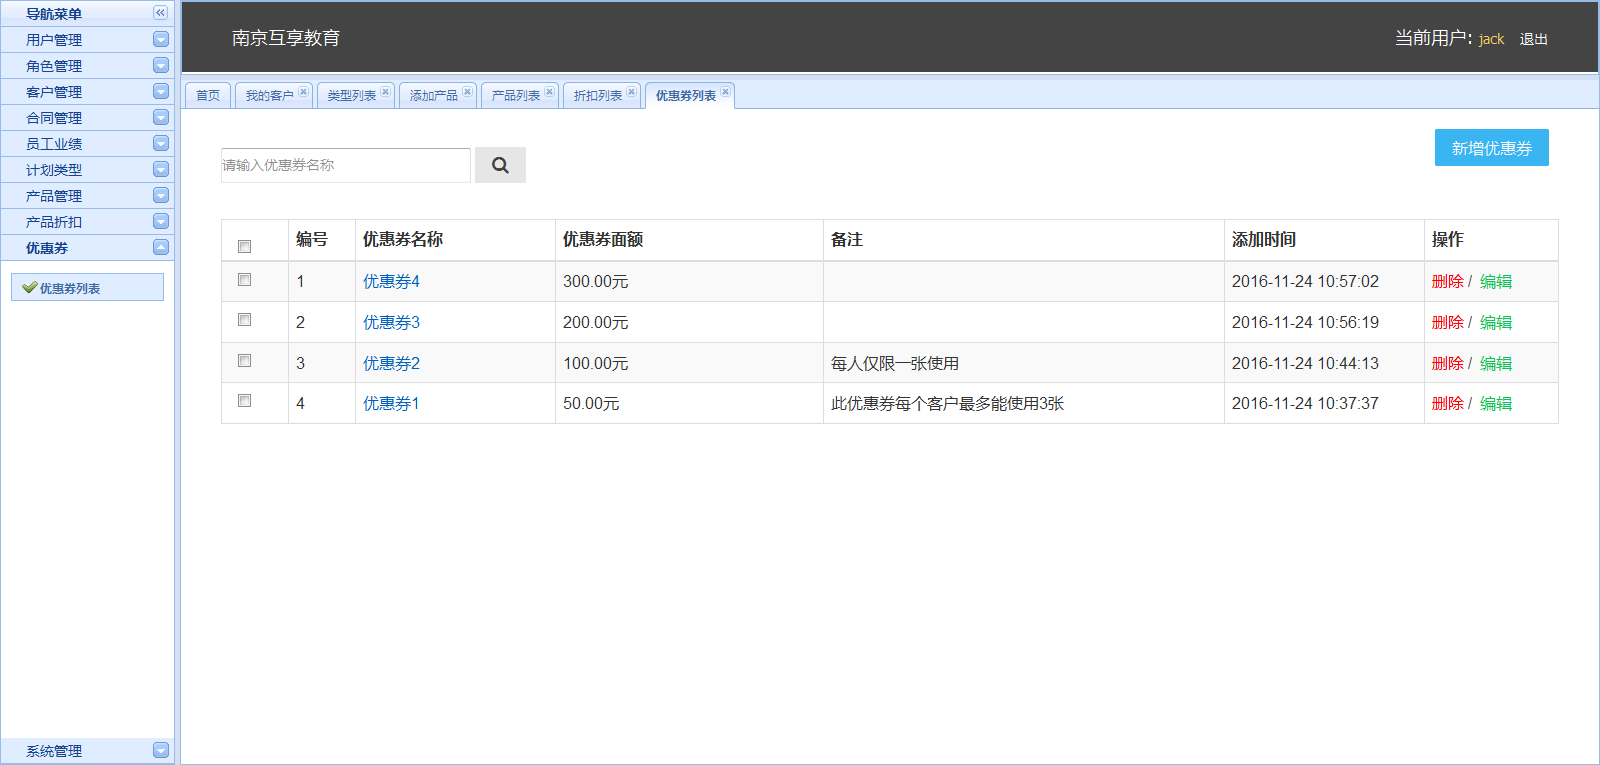The width and height of the screenshot is (1600, 765).
Task: Close the 类型列表 tab
Action: click(385, 92)
